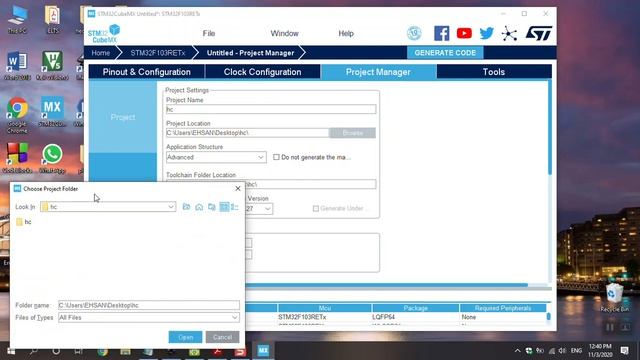This screenshot has width=640, height=360.
Task: Select Project section in left sidebar
Action: click(122, 117)
